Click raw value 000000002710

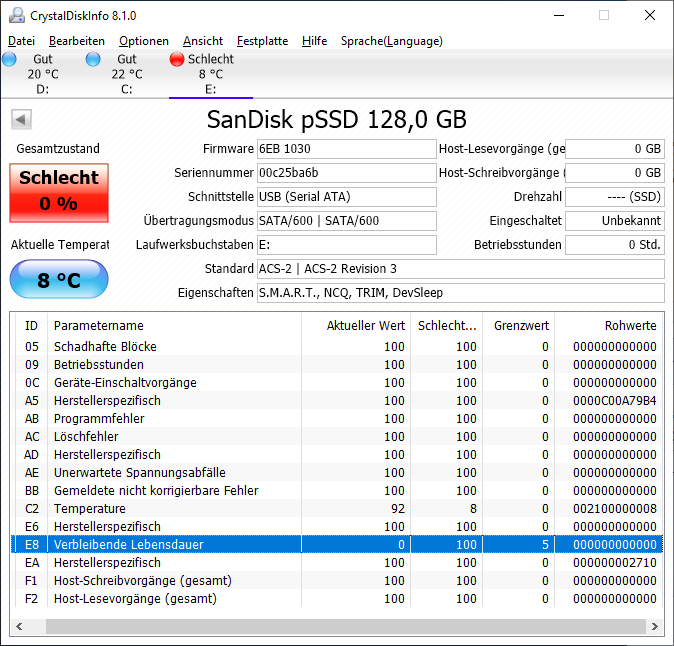point(615,563)
